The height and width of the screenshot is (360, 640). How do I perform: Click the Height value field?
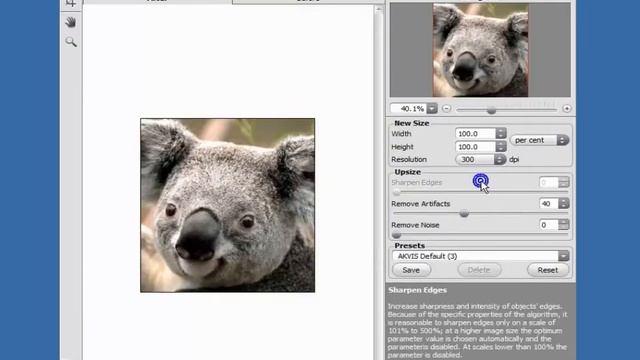(476, 147)
